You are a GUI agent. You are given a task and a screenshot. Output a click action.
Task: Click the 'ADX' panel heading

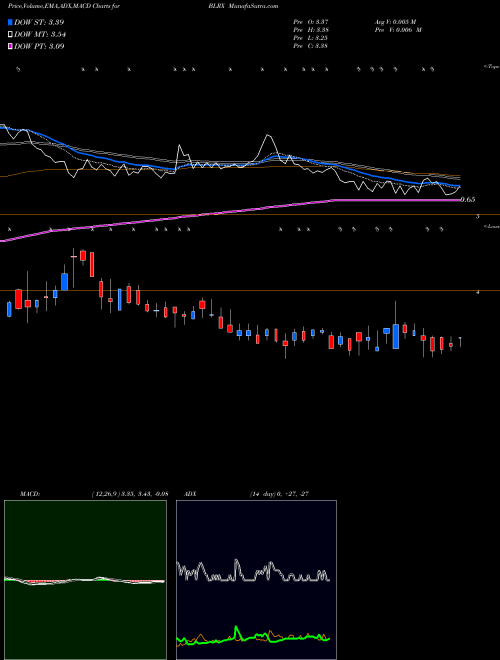190,494
